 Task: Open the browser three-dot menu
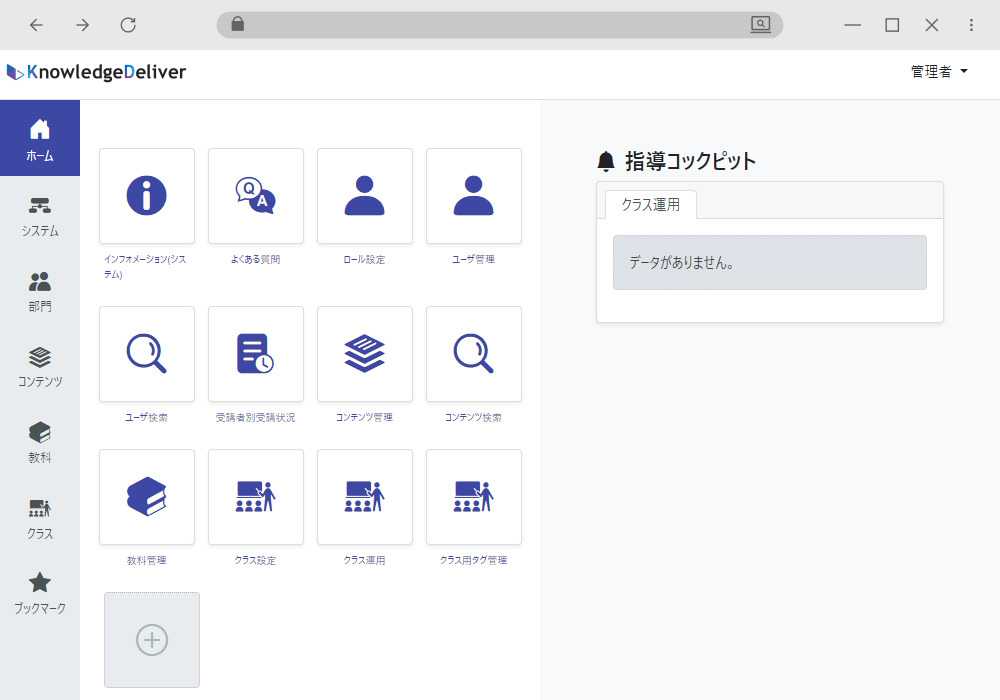click(x=971, y=25)
